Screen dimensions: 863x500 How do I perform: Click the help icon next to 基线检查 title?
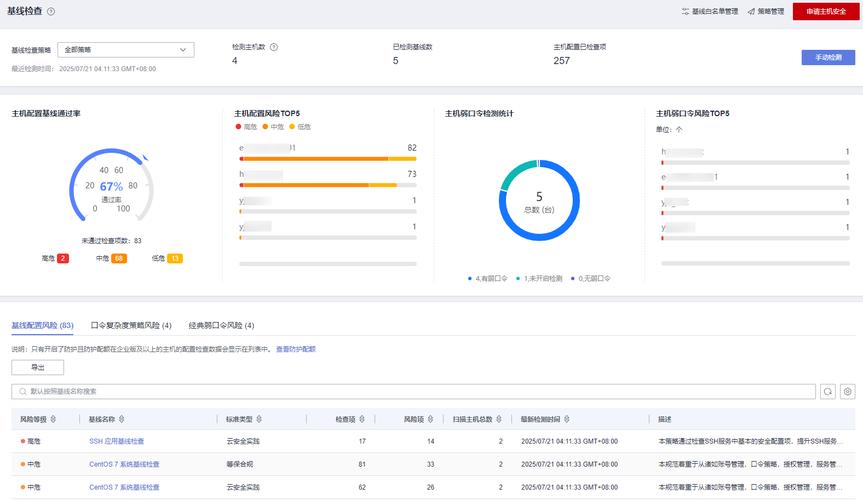51,11
